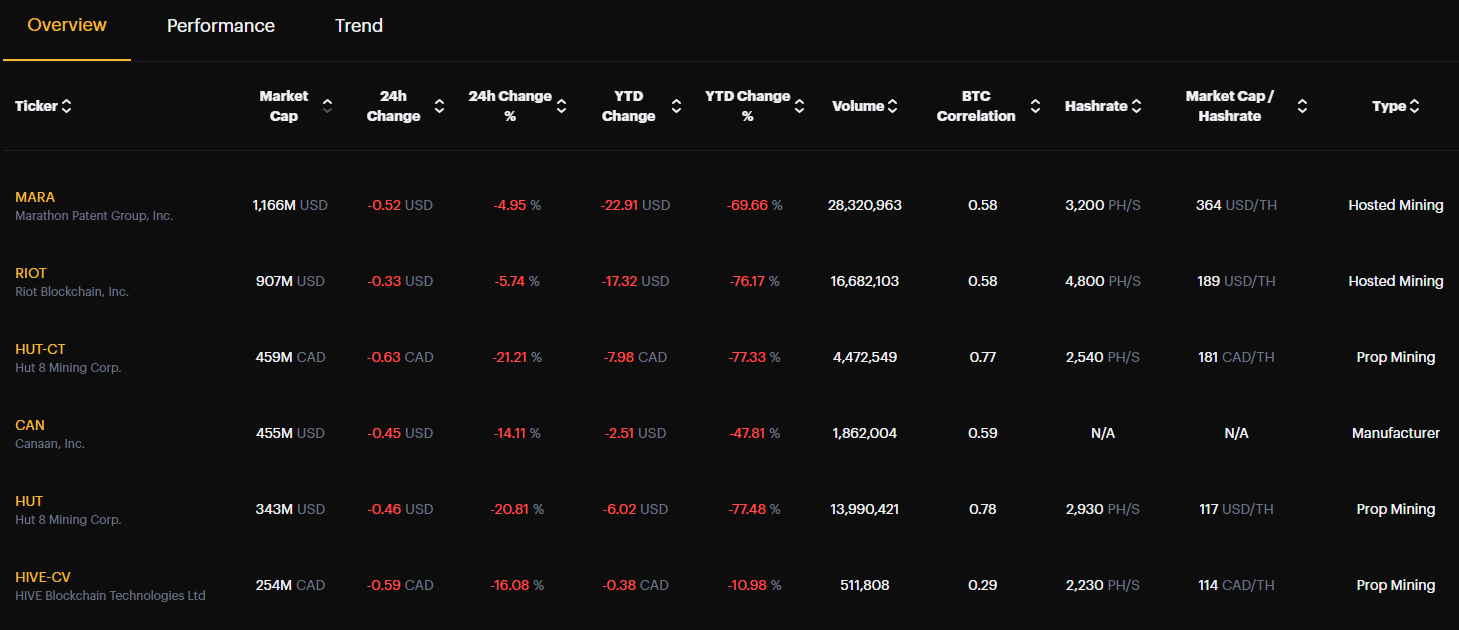Open the RIOT ticker link
This screenshot has height=630, width=1459.
[31, 273]
